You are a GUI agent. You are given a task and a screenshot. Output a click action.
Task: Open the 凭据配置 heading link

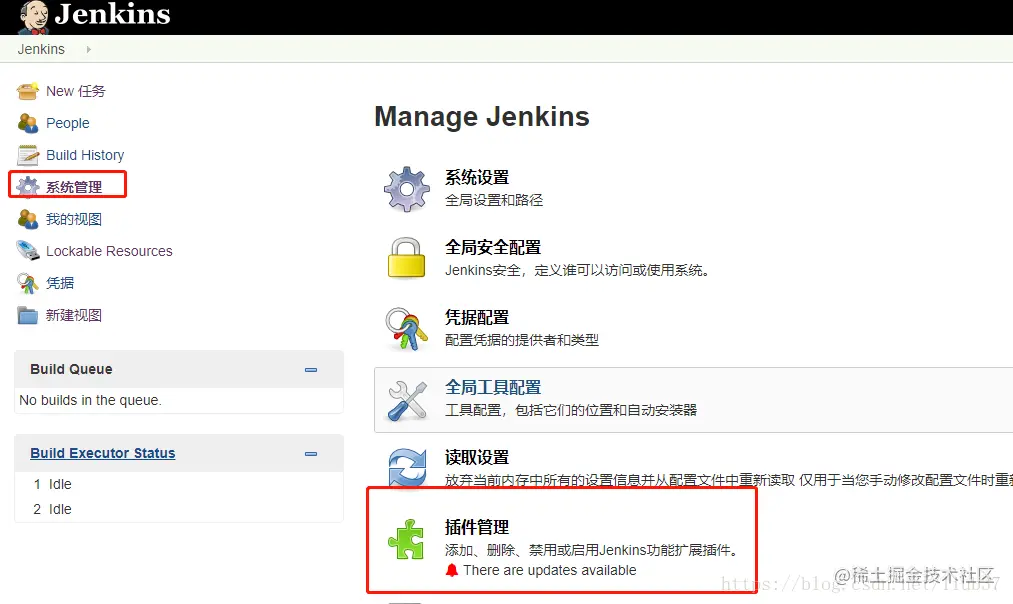477,317
